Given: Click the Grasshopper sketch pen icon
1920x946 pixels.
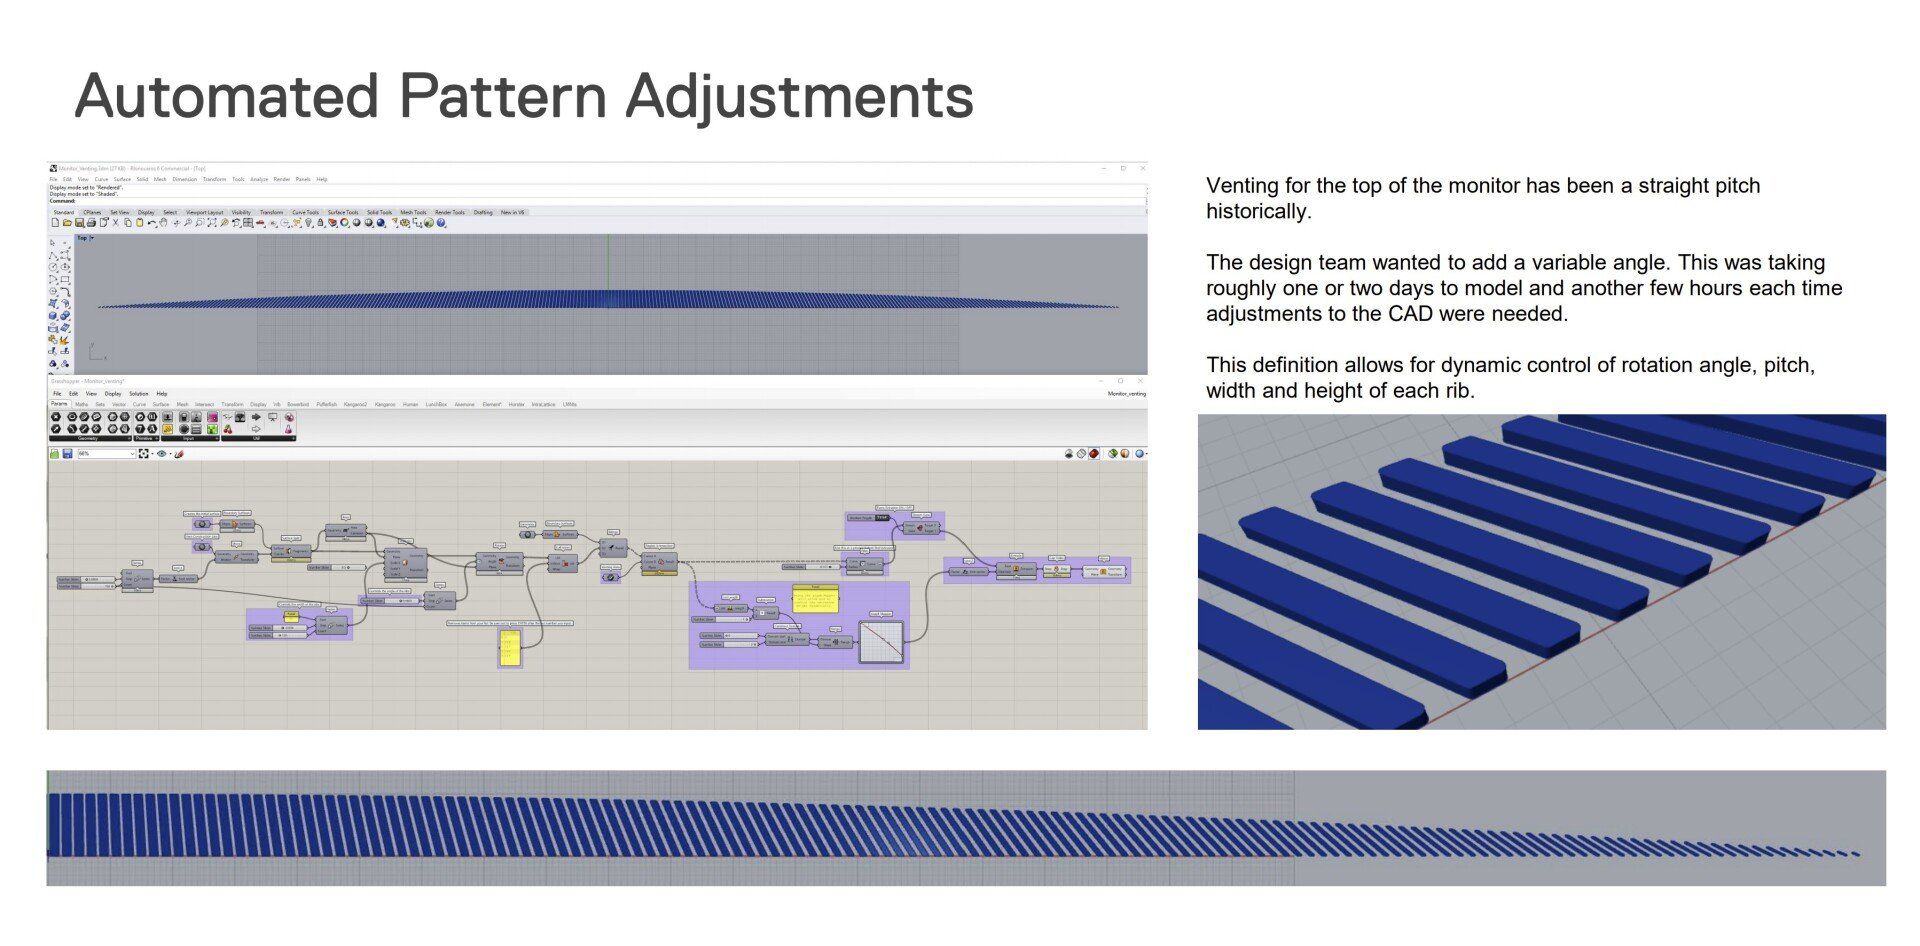Looking at the screenshot, I should pos(179,454).
